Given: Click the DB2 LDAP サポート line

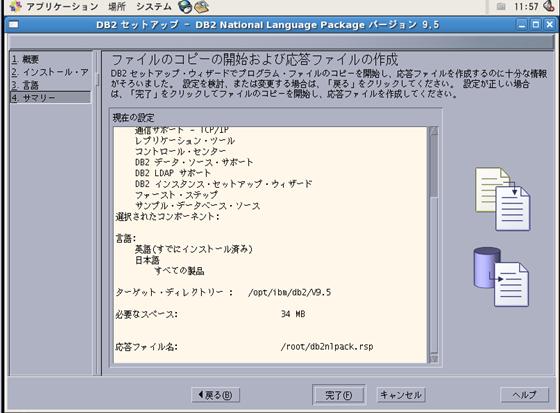Looking at the screenshot, I should tap(173, 173).
